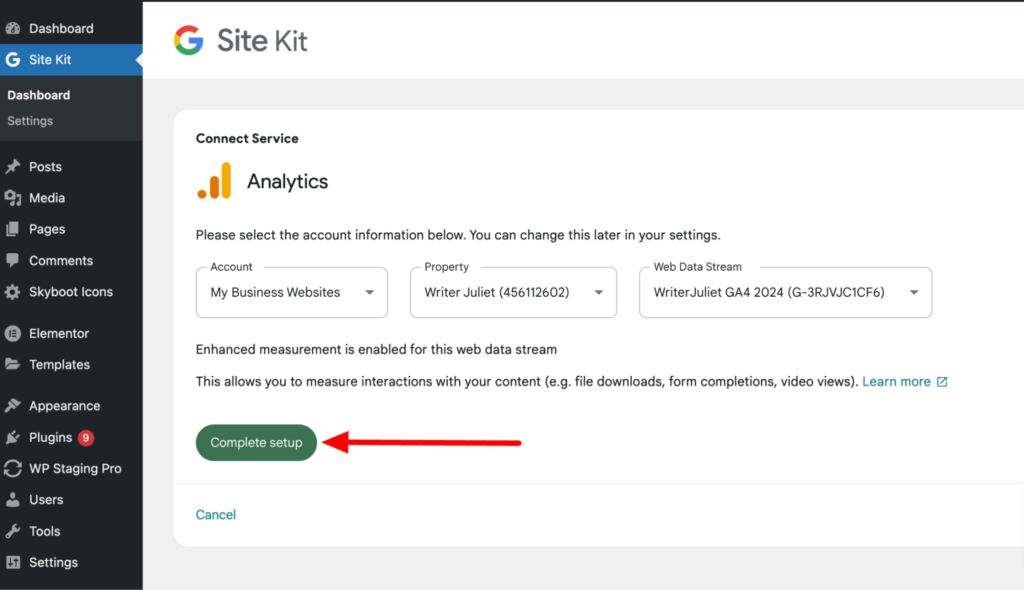Open the Site Kit Dashboard menu item
The width and height of the screenshot is (1024, 590).
tap(38, 95)
